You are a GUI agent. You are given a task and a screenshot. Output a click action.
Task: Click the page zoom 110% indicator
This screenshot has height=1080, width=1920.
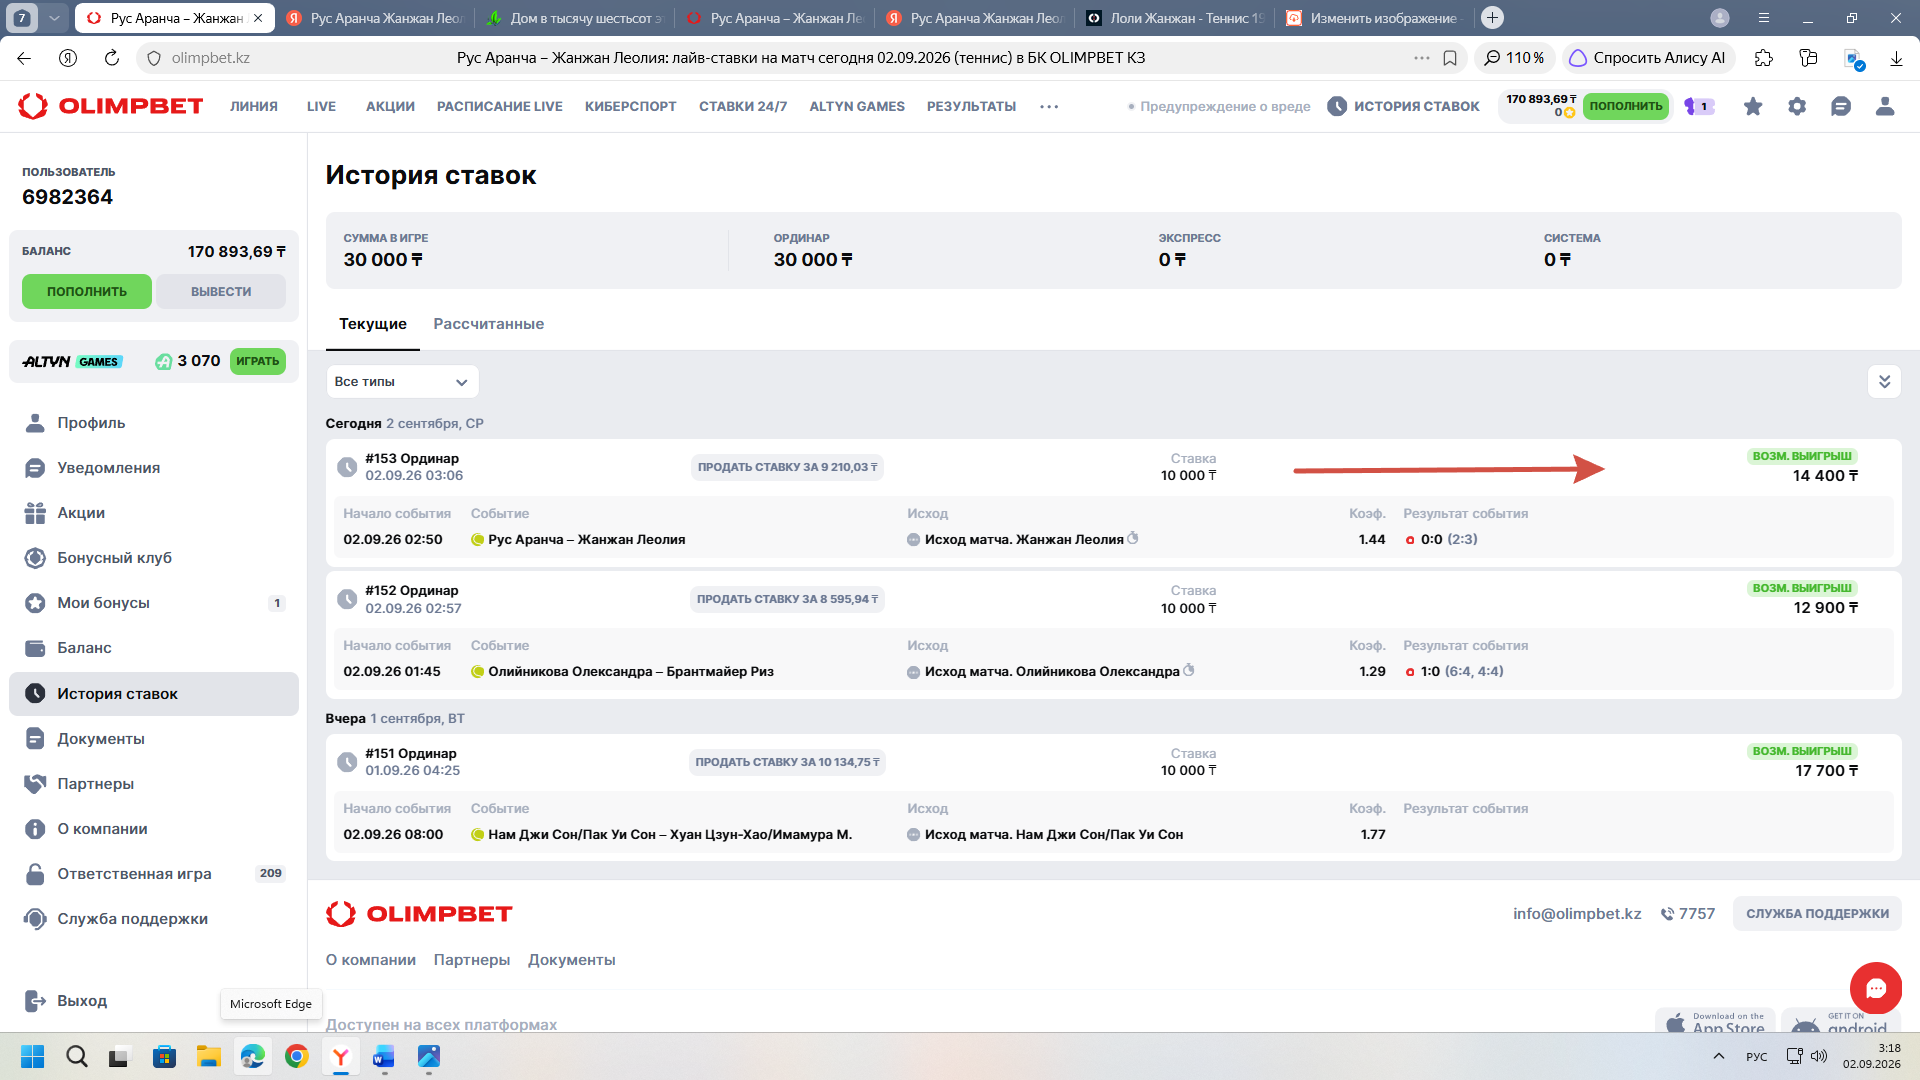coord(1514,58)
